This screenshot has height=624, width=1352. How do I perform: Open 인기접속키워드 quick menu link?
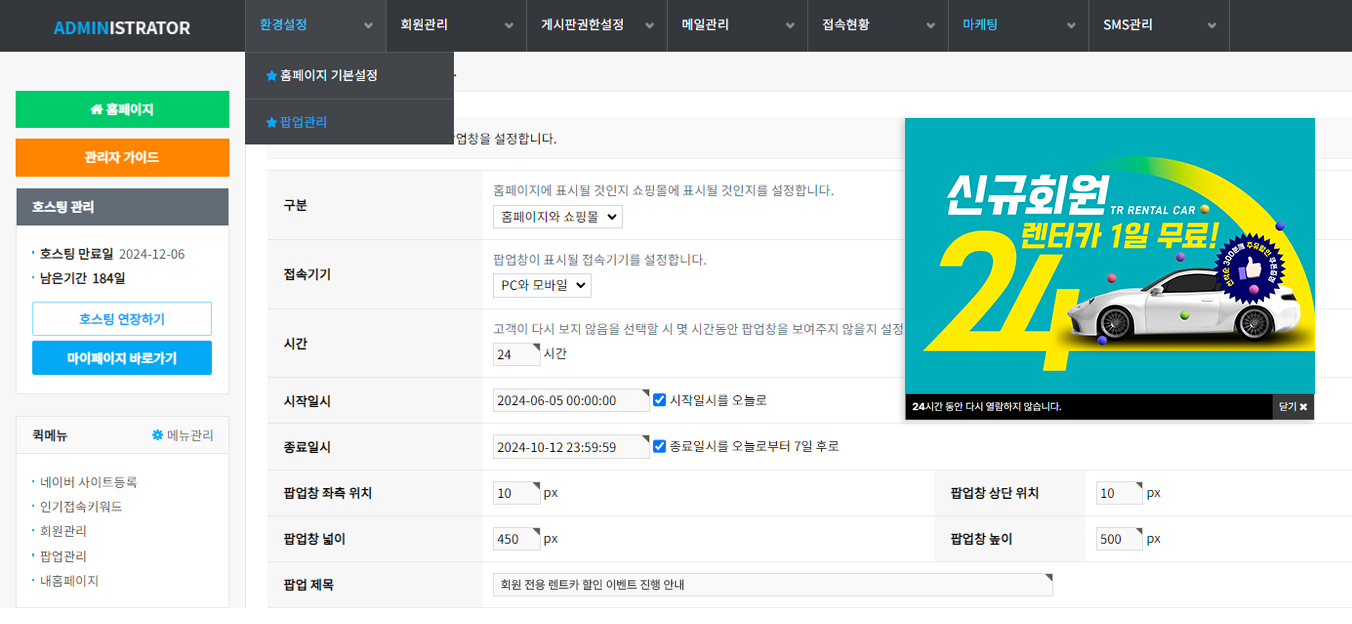tap(81, 507)
